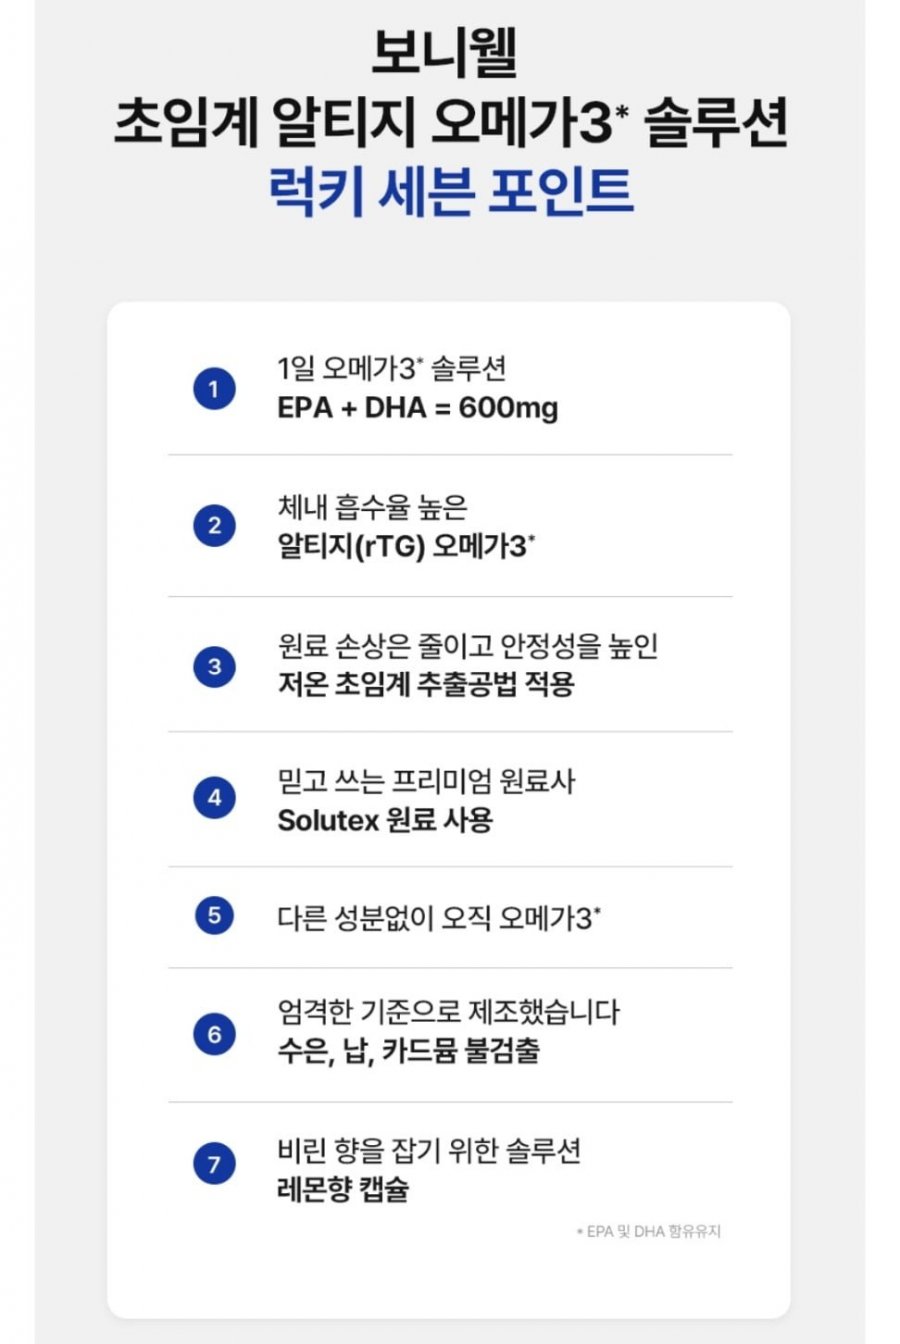Viewport: 900px width, 1344px height.
Task: Select '다른 성분없이 오직 오메가3' text
Action: [439, 917]
